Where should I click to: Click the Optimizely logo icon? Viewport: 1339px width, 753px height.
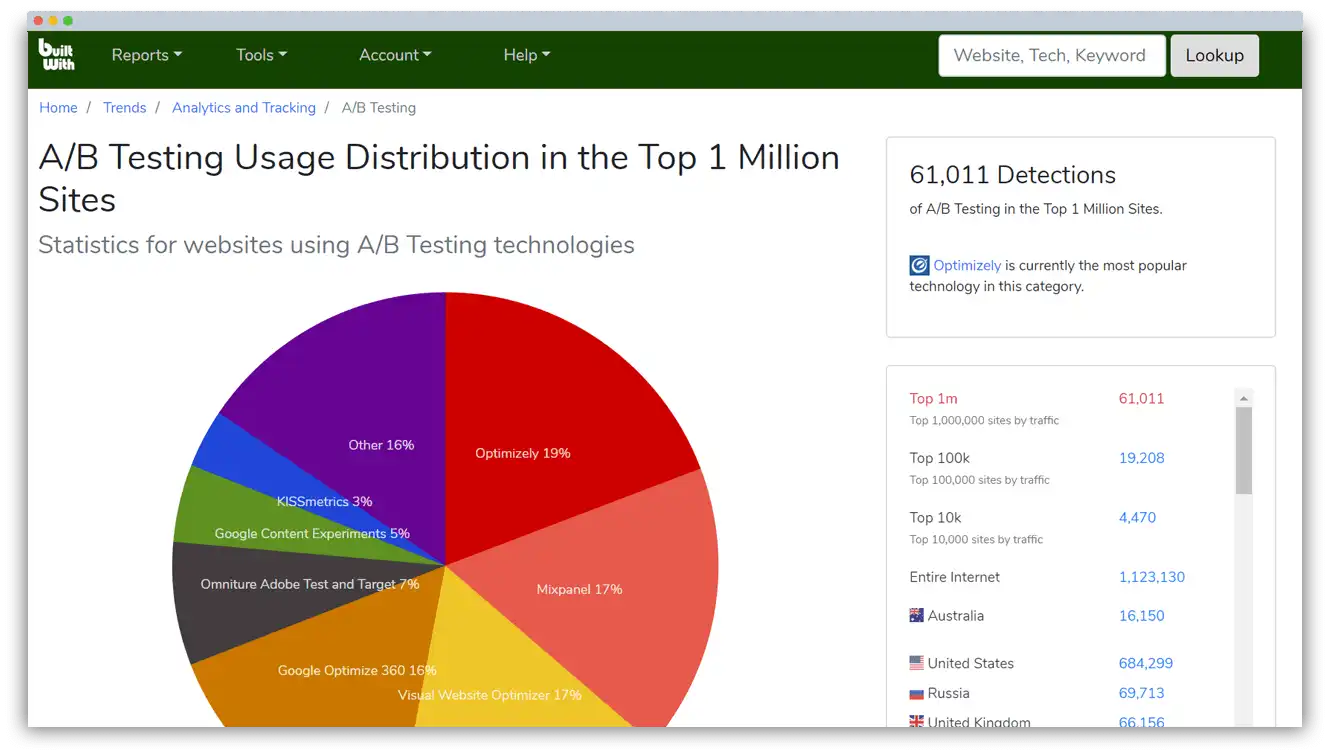[919, 266]
